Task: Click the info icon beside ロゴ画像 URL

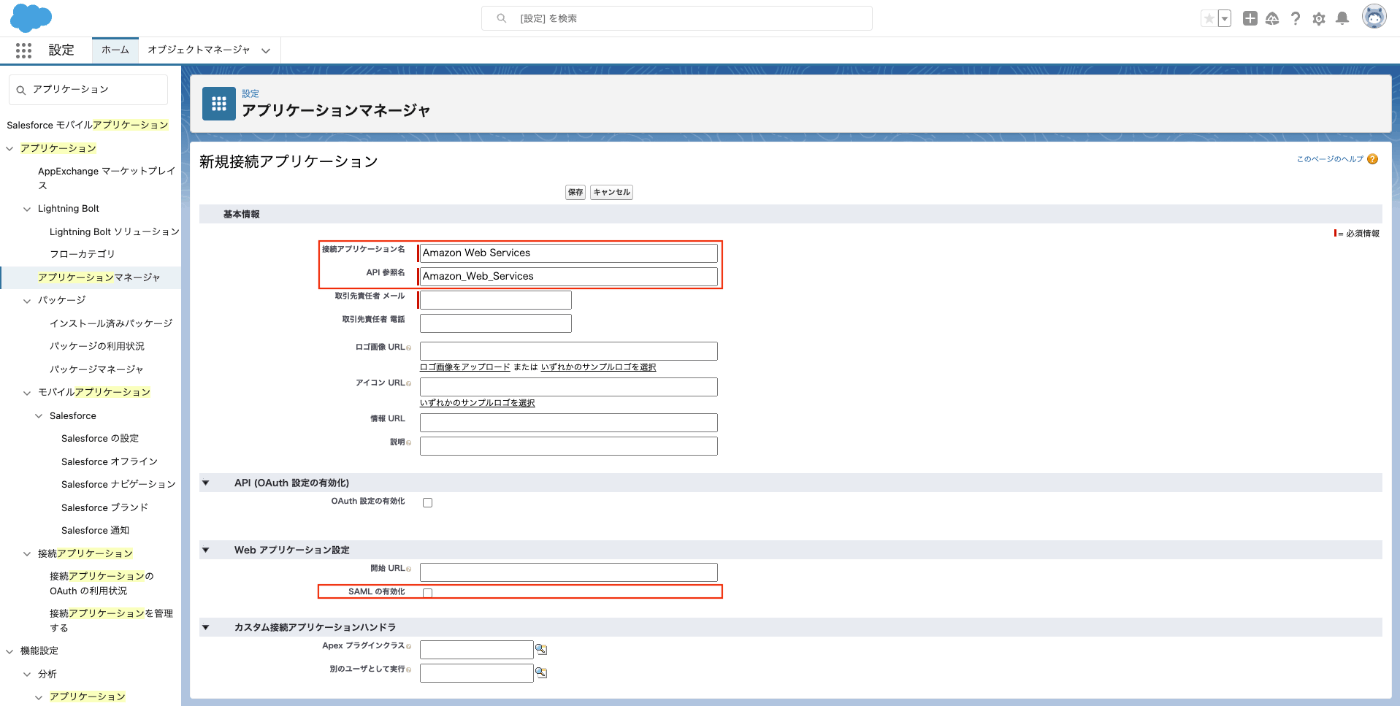Action: click(x=409, y=347)
